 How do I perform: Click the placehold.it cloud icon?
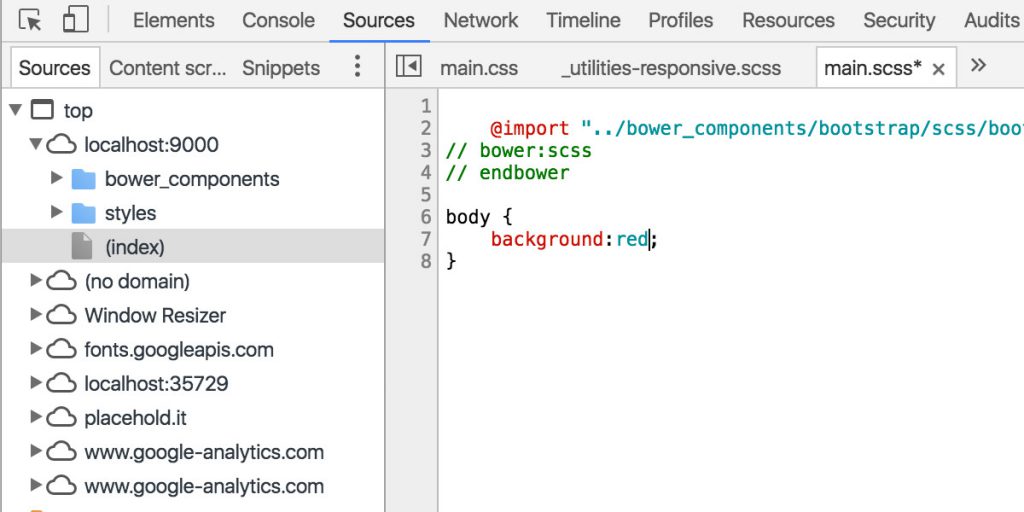click(62, 418)
